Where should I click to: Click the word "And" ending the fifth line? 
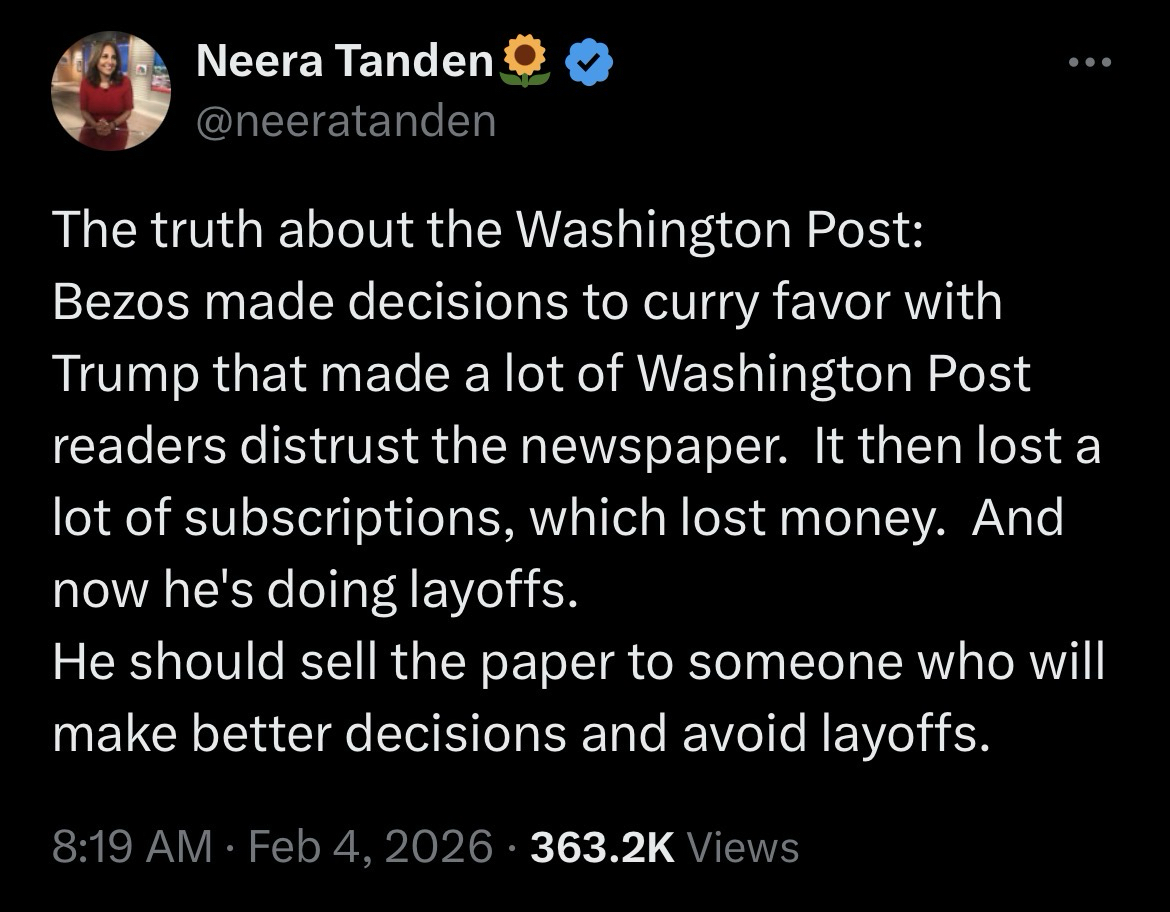[1018, 517]
